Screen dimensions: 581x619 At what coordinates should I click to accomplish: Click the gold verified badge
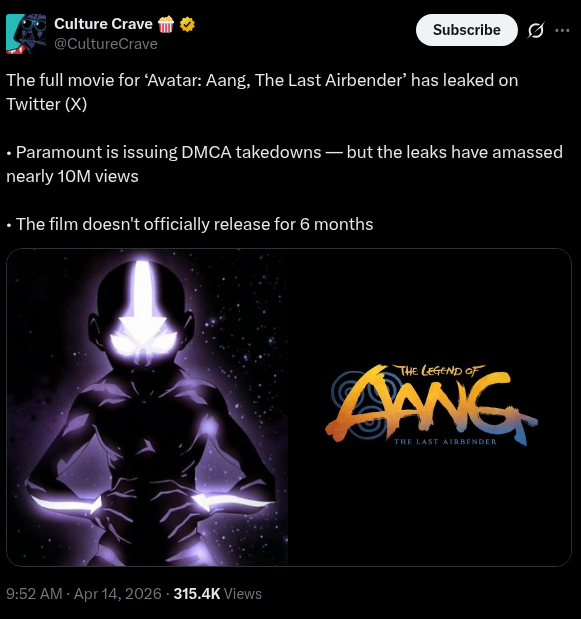click(187, 24)
